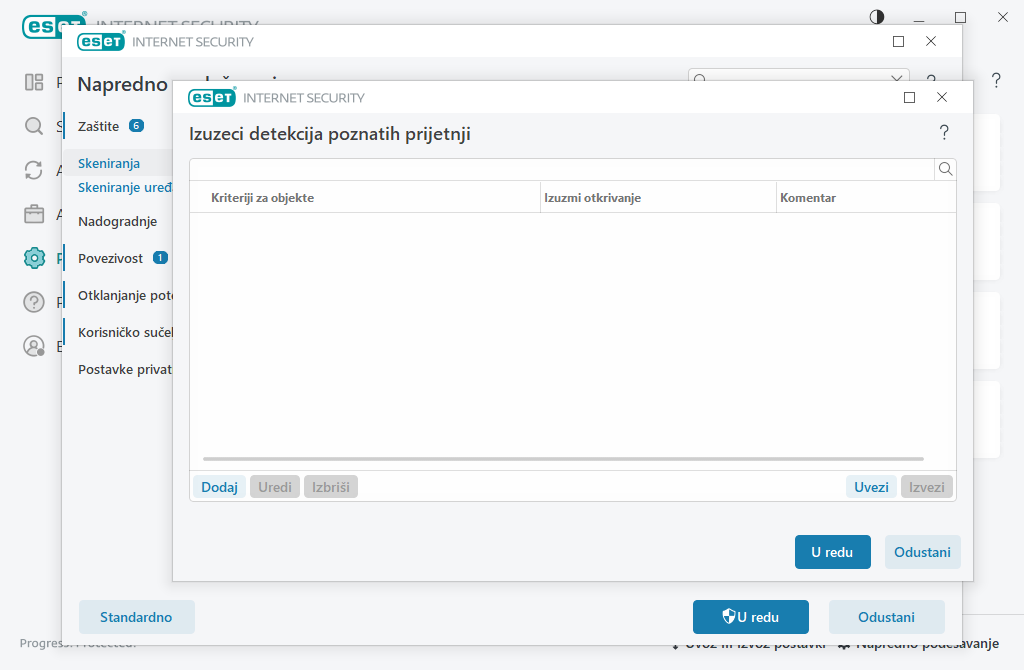Select Povezivost in advanced setup sidebar
This screenshot has width=1024, height=670.
(110, 258)
